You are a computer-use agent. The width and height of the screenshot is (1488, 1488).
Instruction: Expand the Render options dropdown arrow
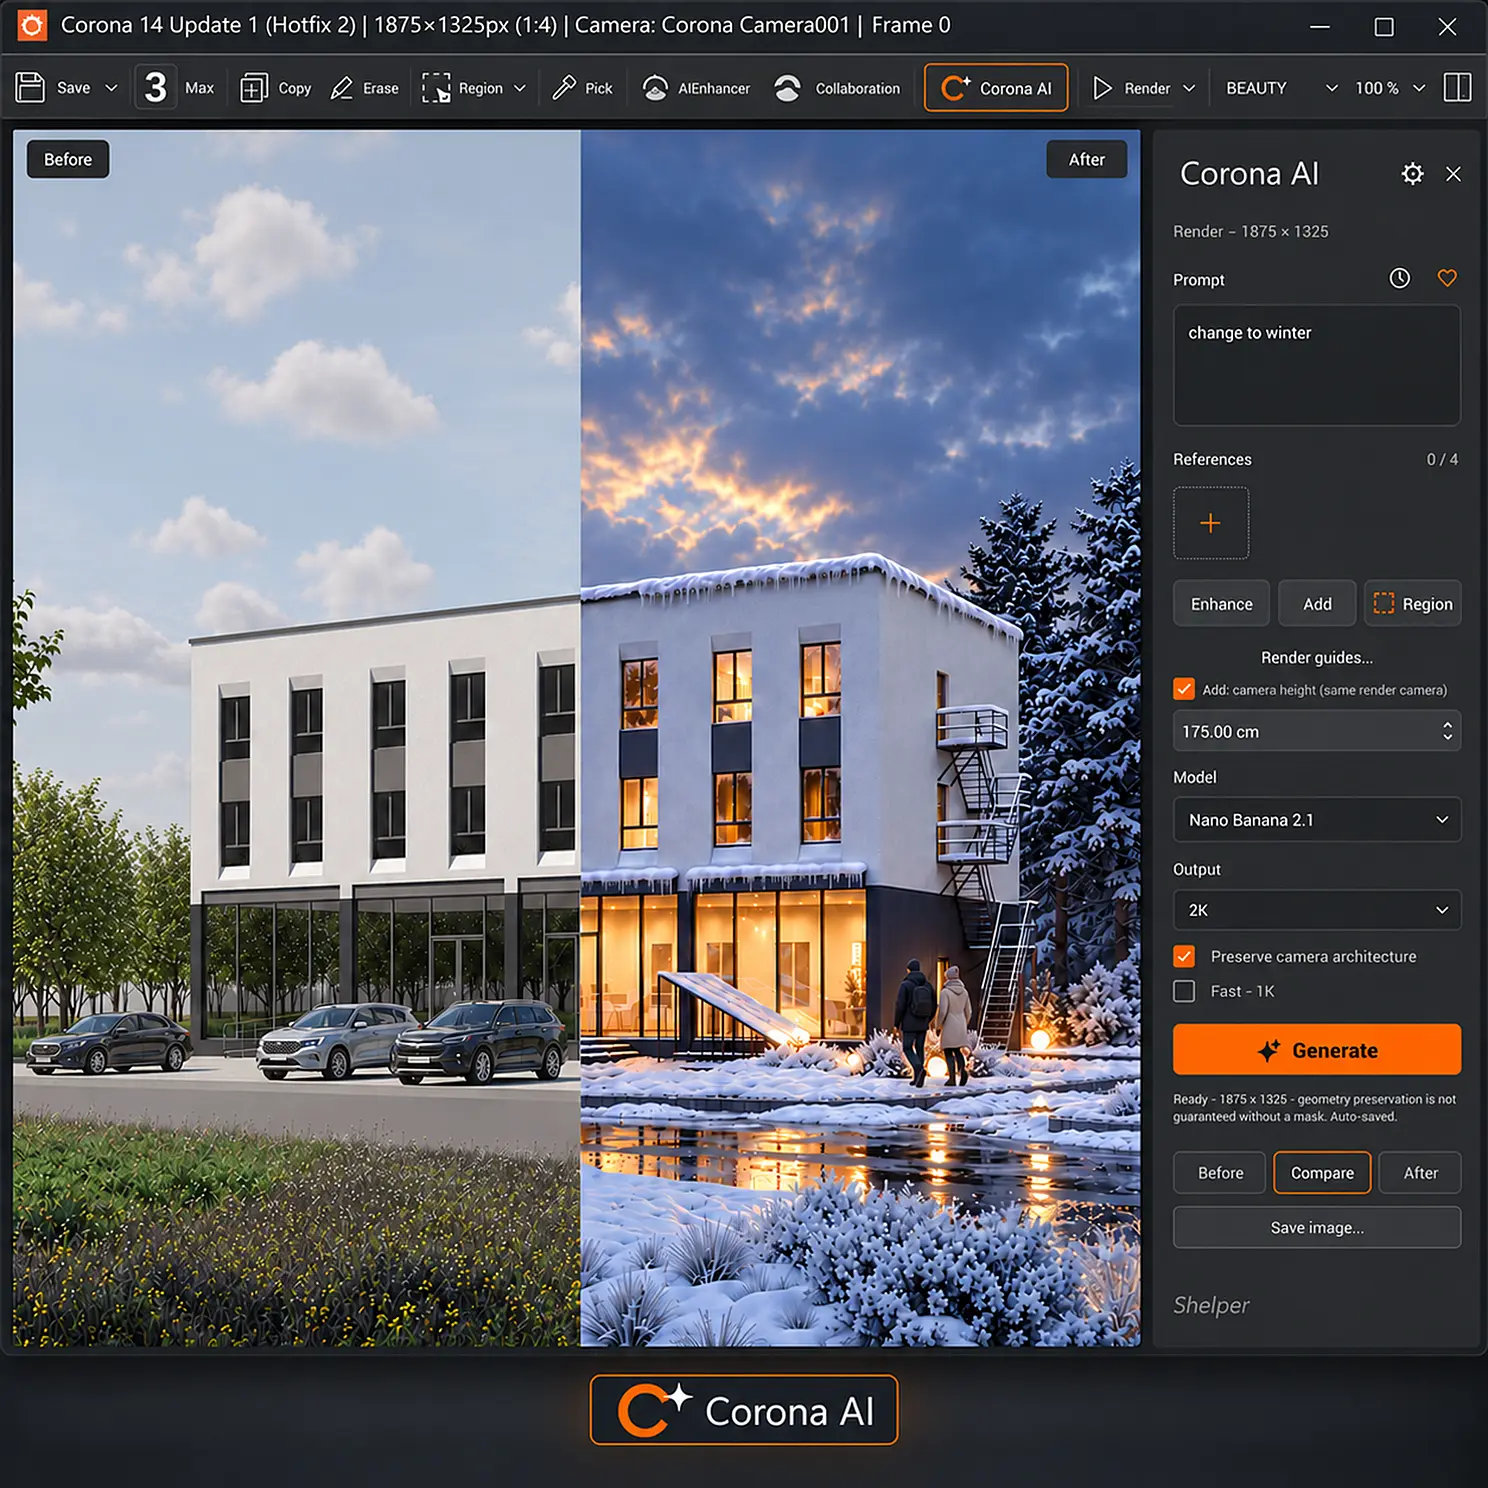1189,88
